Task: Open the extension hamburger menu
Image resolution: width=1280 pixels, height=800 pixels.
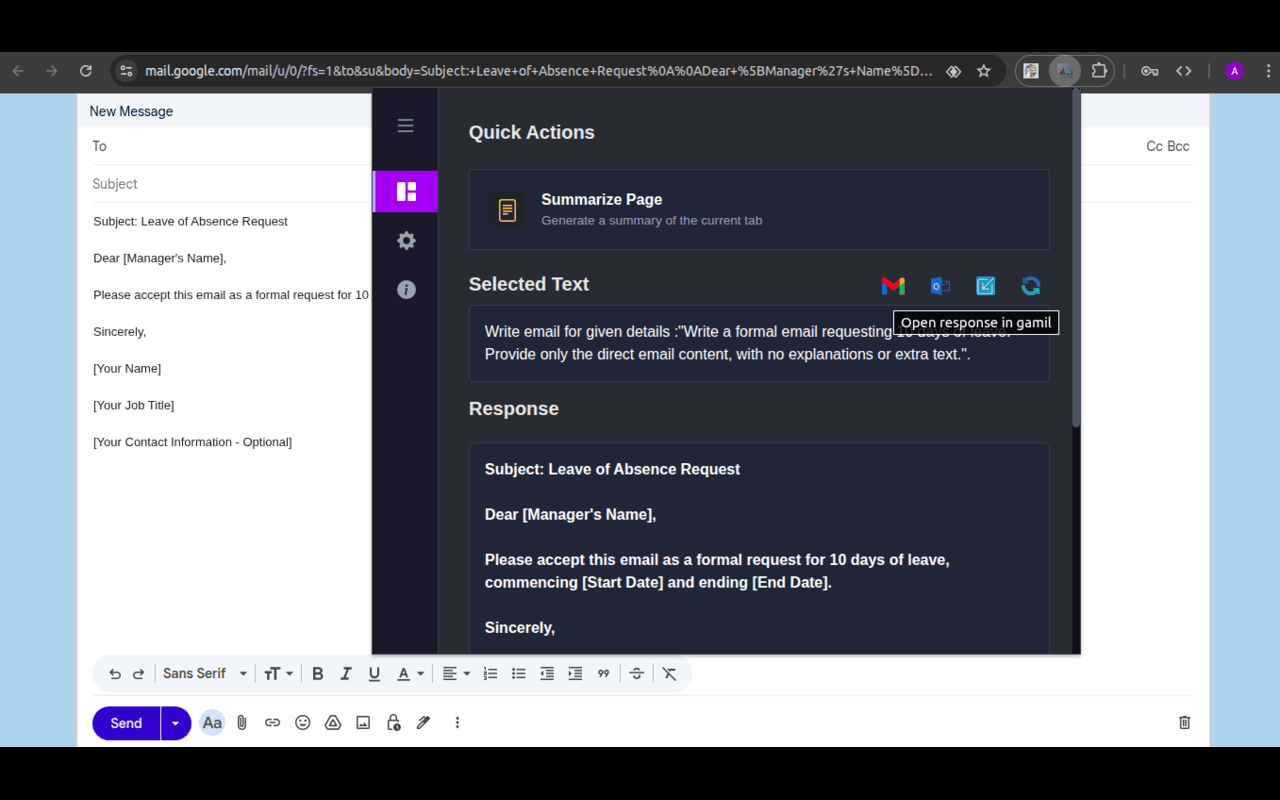Action: pos(405,126)
